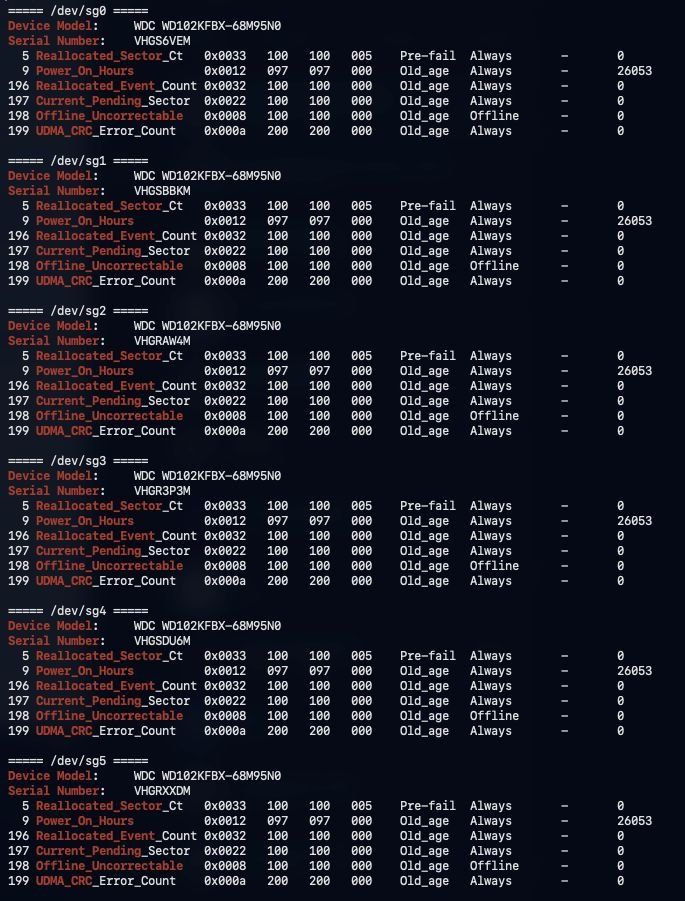The width and height of the screenshot is (685, 901).
Task: Click Current_Pending_Sector in the sg5 block
Action: point(113,850)
